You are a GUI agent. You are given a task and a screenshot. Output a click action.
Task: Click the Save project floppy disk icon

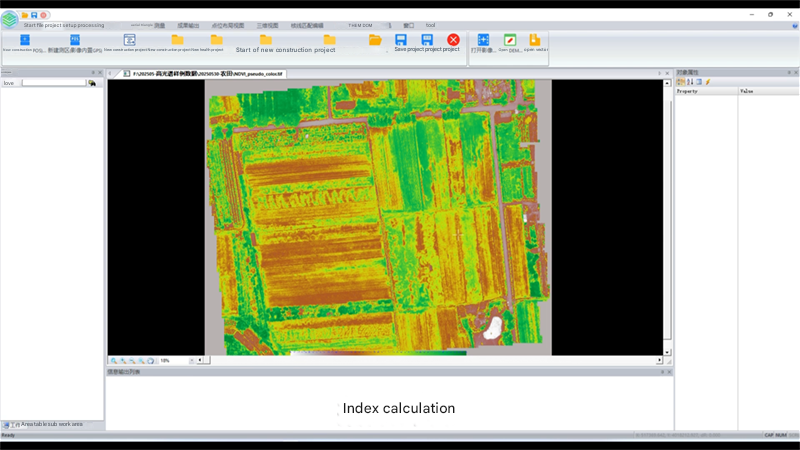pyautogui.click(x=401, y=39)
